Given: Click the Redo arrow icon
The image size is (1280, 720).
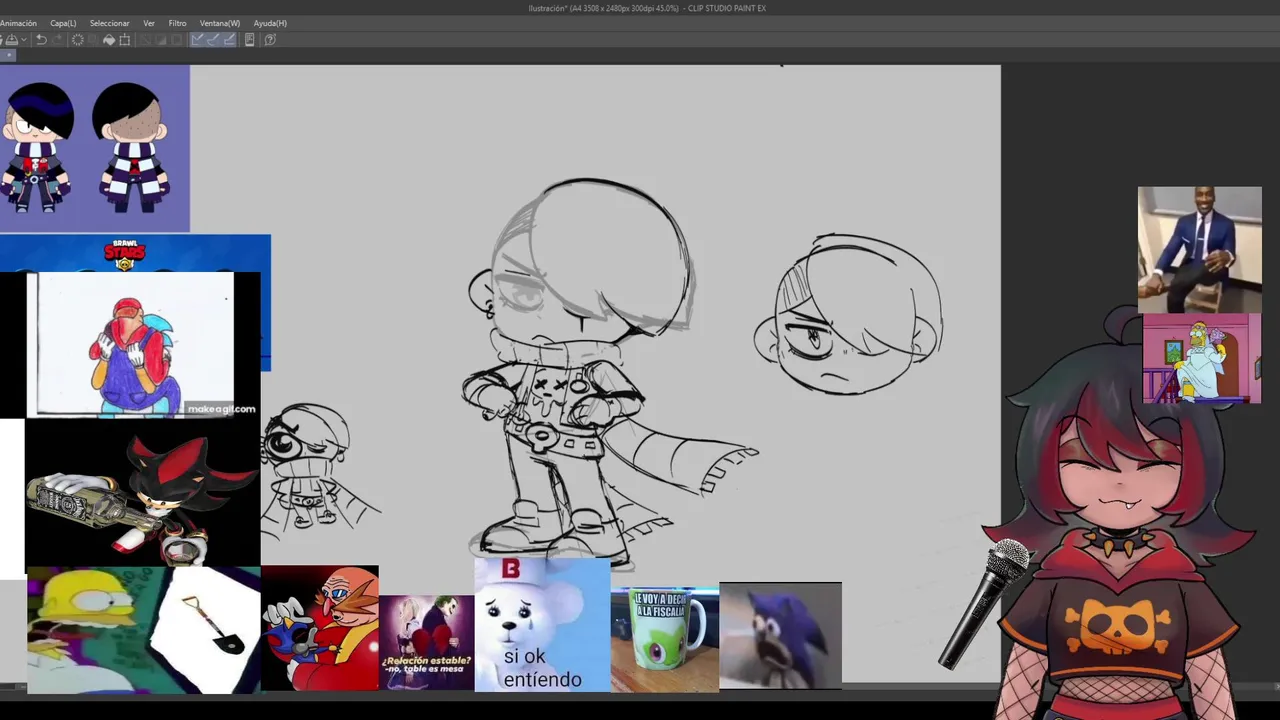Looking at the screenshot, I should click(57, 40).
